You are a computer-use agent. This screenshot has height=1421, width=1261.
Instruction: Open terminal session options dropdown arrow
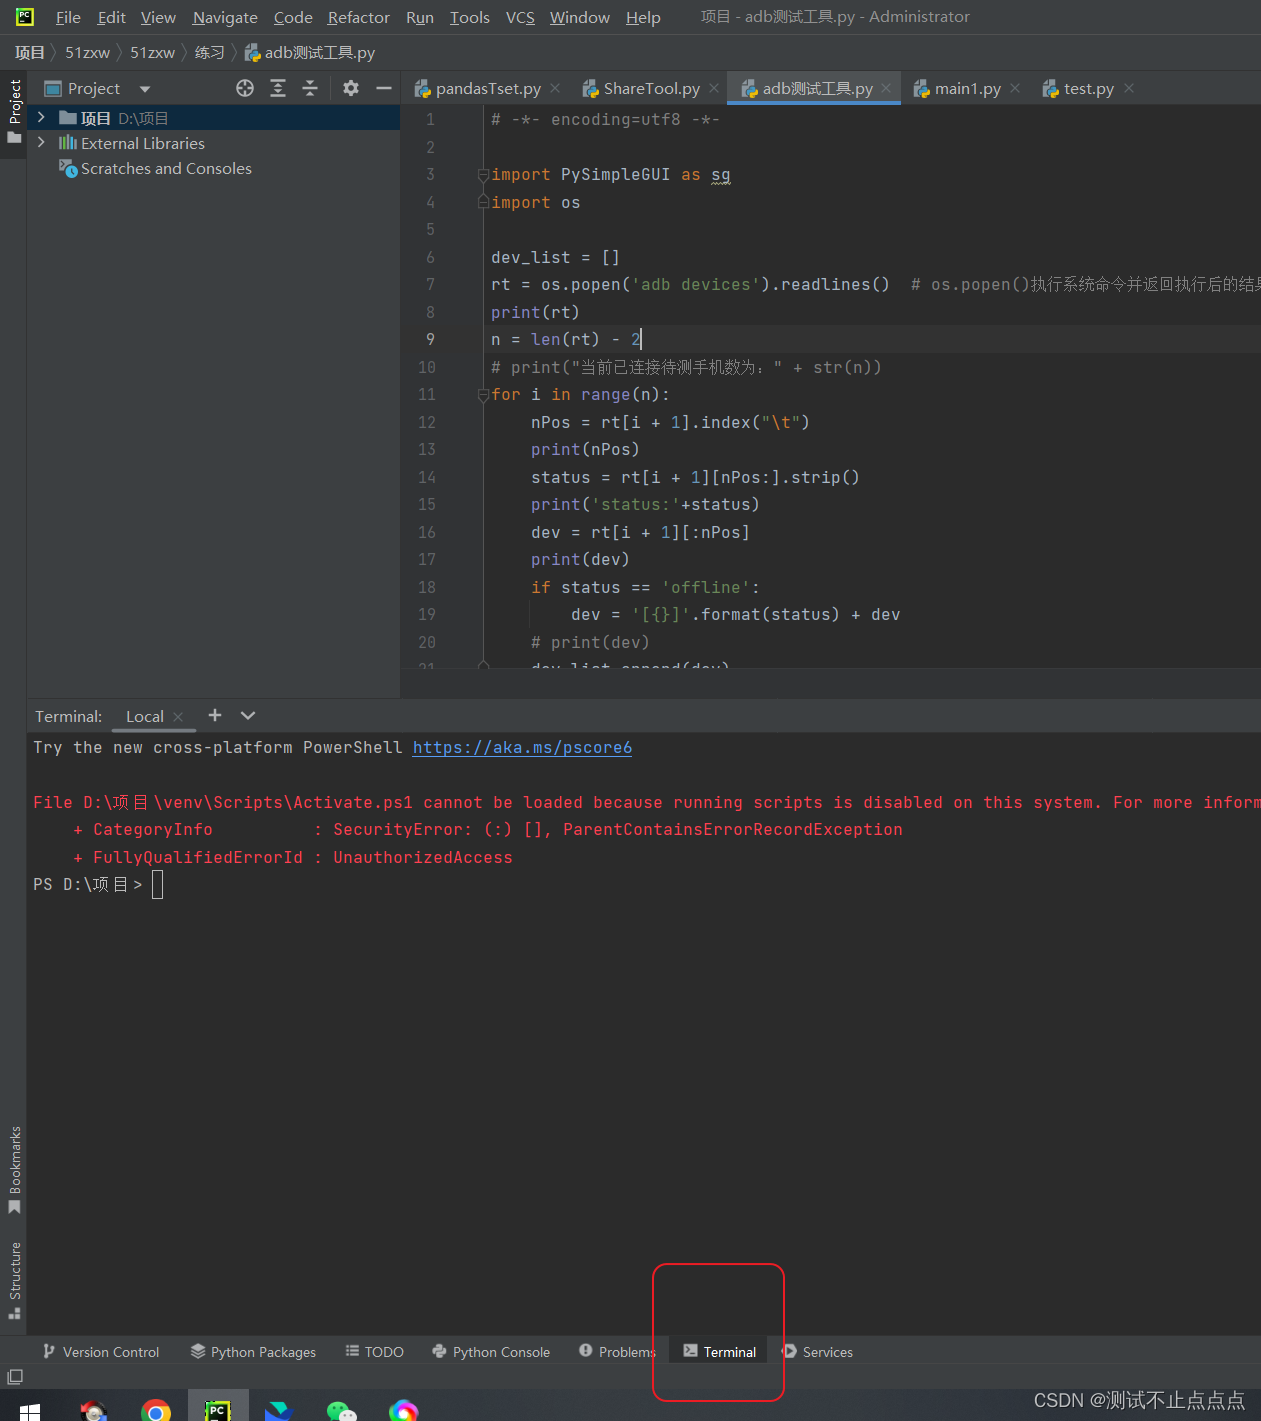click(248, 715)
